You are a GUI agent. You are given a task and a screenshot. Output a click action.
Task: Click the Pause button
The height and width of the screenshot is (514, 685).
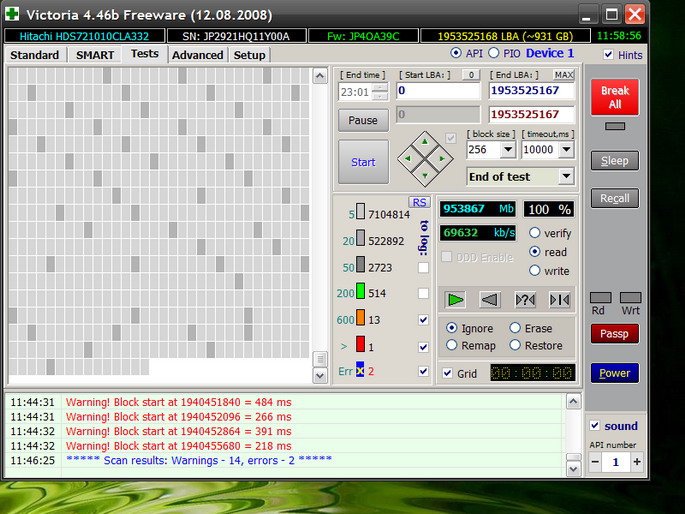[363, 120]
